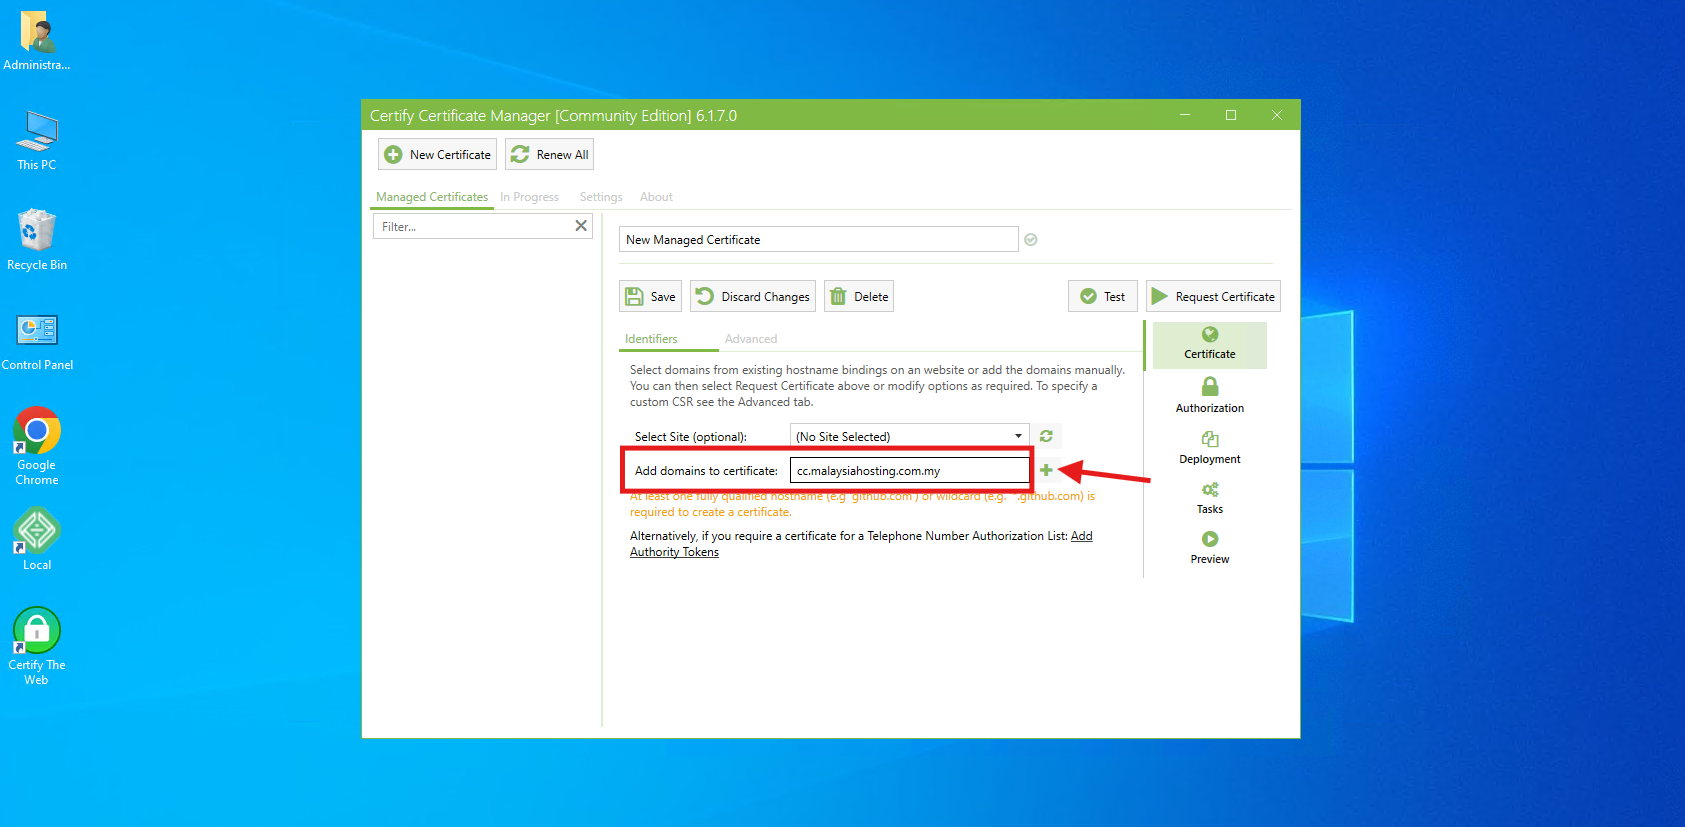This screenshot has width=1685, height=827.
Task: Select the Local desktop shortcut
Action: point(37,540)
